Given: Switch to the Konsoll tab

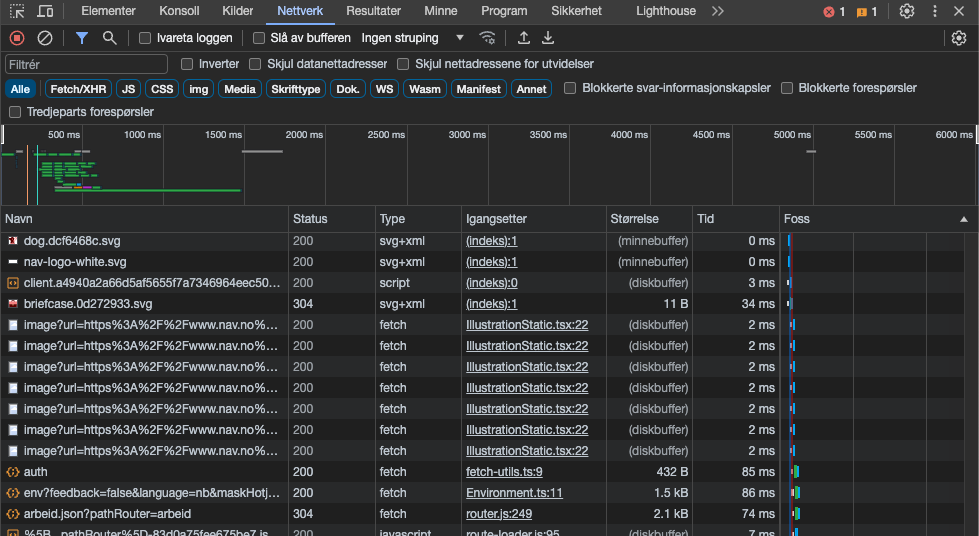Looking at the screenshot, I should (x=179, y=11).
